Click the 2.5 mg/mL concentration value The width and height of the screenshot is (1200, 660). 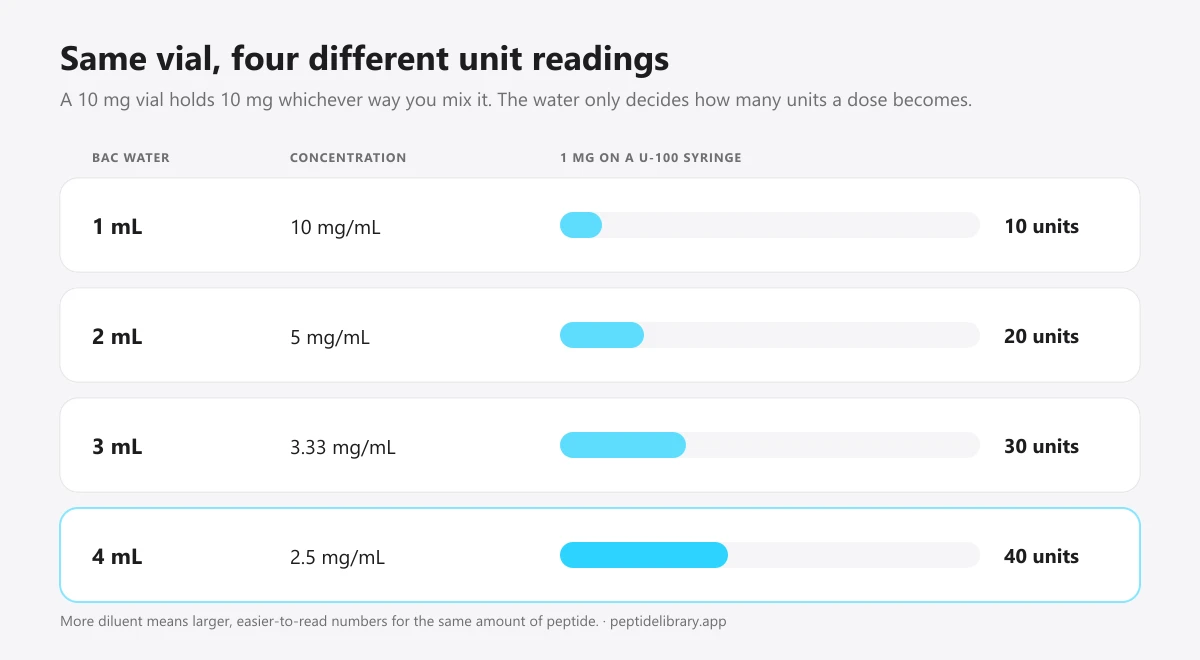(337, 557)
